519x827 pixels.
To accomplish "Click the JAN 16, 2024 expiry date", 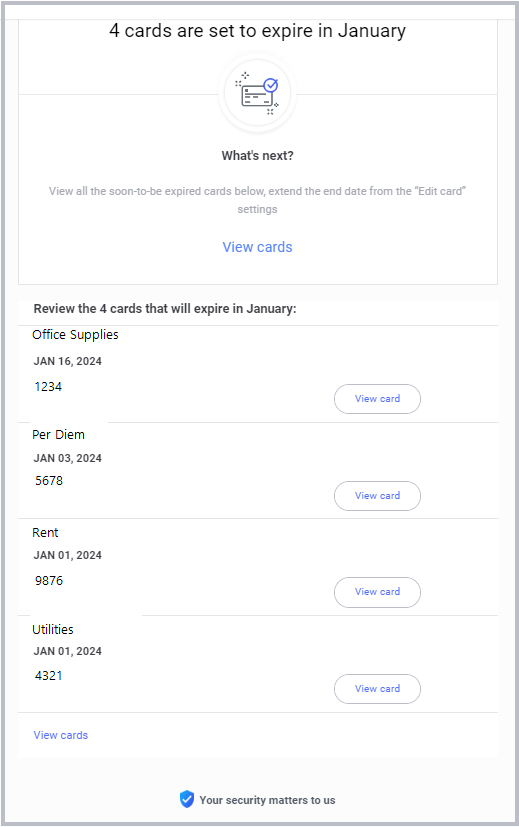I will tap(68, 361).
